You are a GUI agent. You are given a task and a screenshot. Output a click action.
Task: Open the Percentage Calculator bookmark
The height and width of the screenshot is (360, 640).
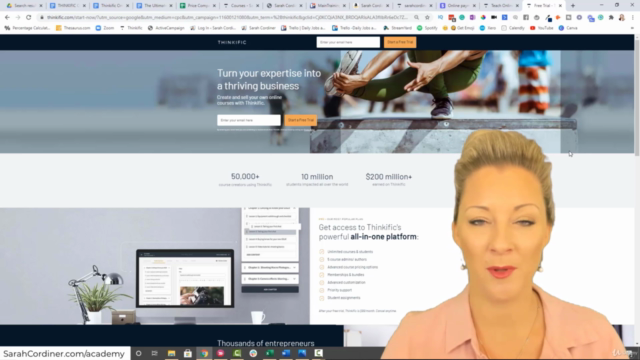click(27, 28)
